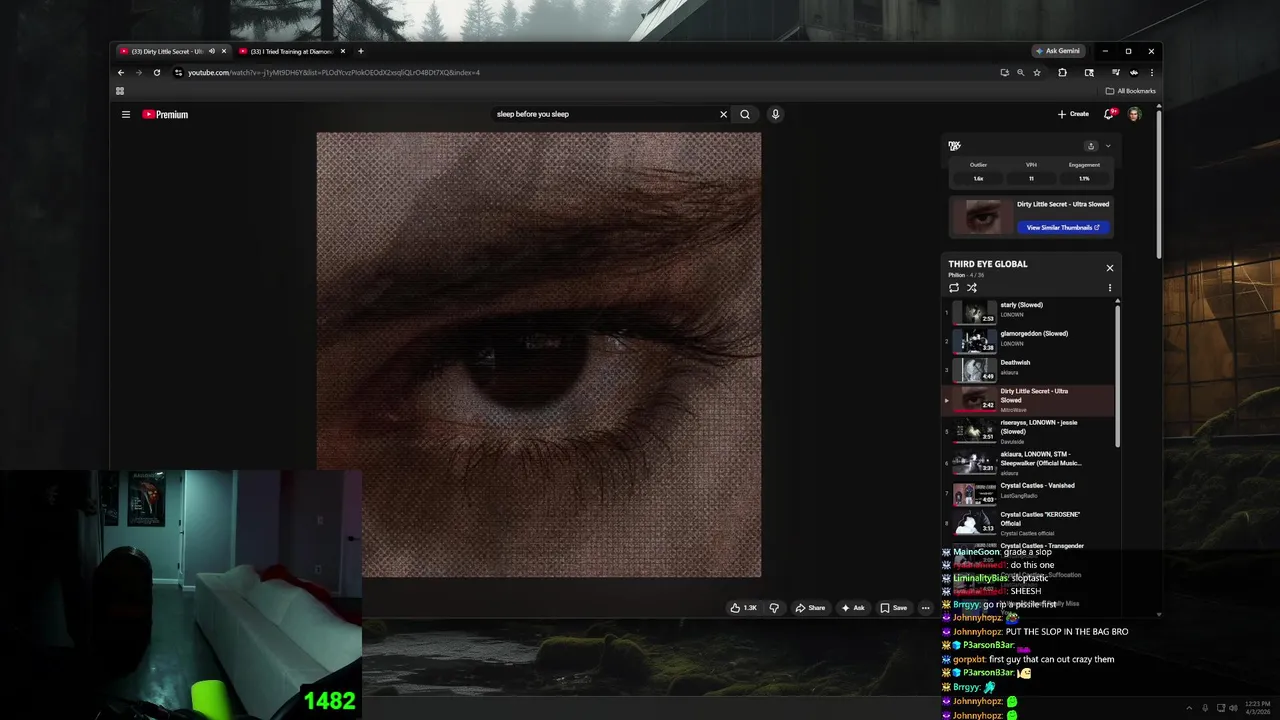Reload the YouTube page
The image size is (1280, 720).
tap(156, 72)
